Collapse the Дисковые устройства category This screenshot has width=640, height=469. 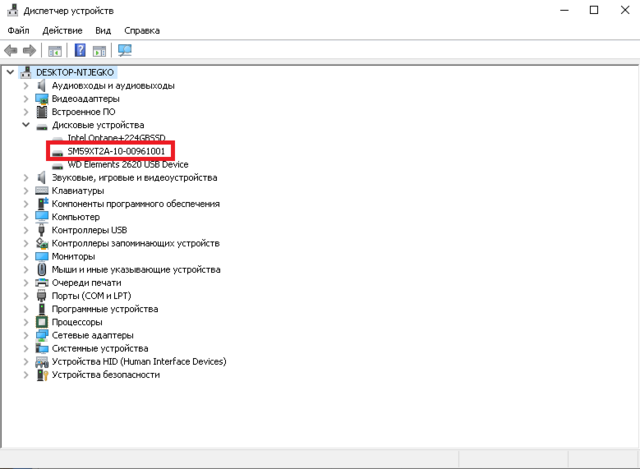(27, 125)
